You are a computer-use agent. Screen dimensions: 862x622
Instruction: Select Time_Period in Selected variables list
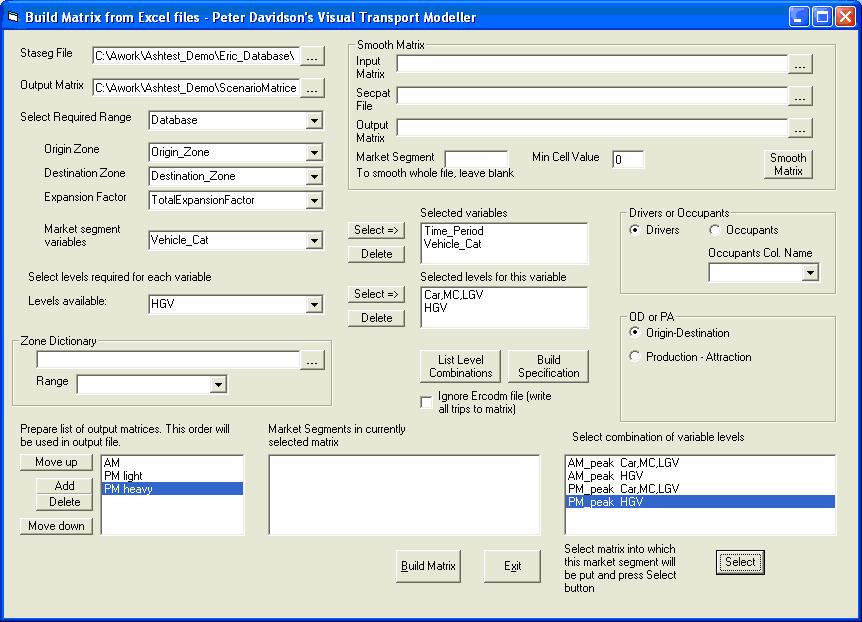coord(452,230)
